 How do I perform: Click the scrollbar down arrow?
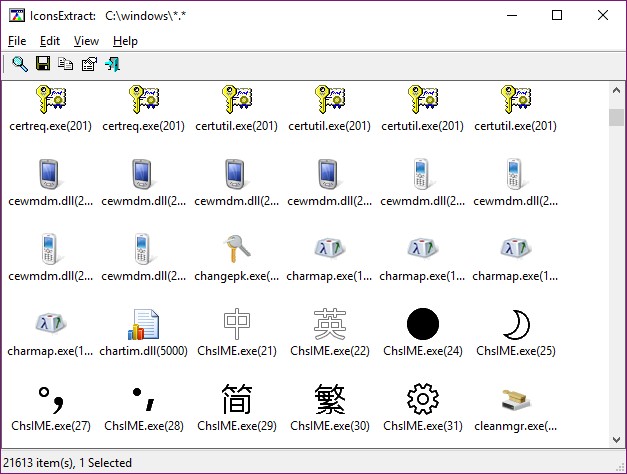617,441
